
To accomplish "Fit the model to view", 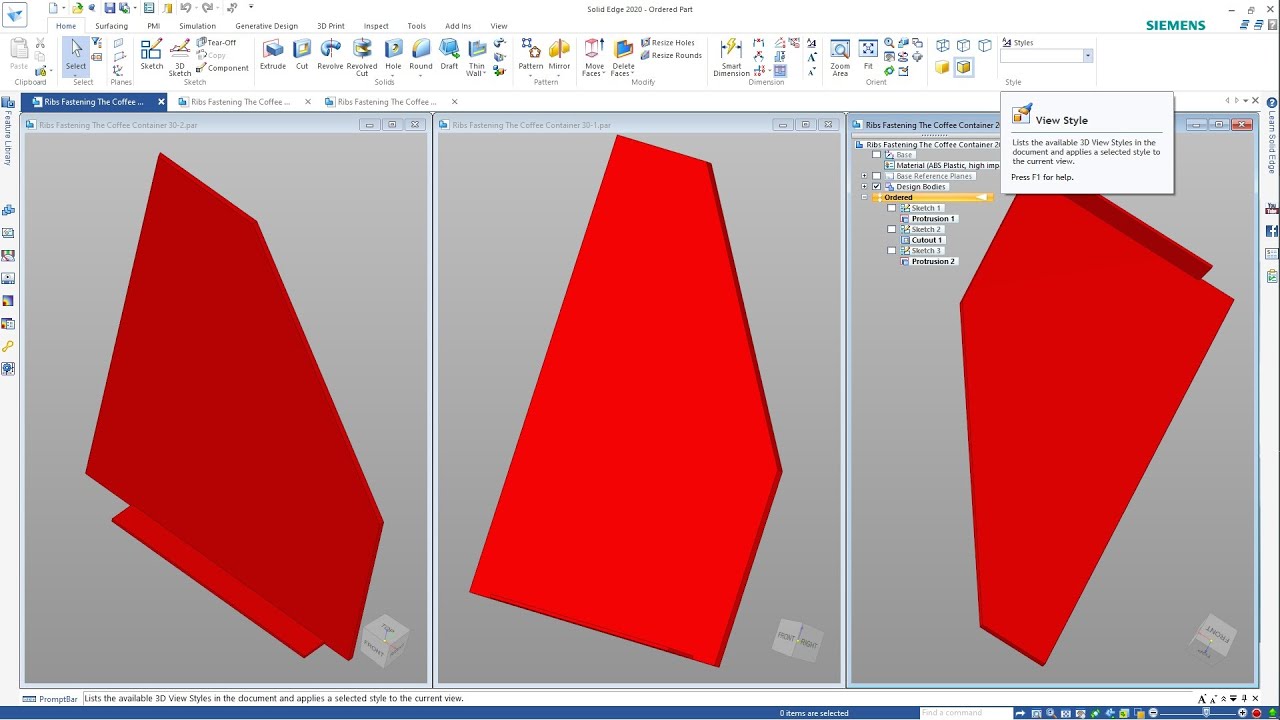I will pyautogui.click(x=868, y=54).
